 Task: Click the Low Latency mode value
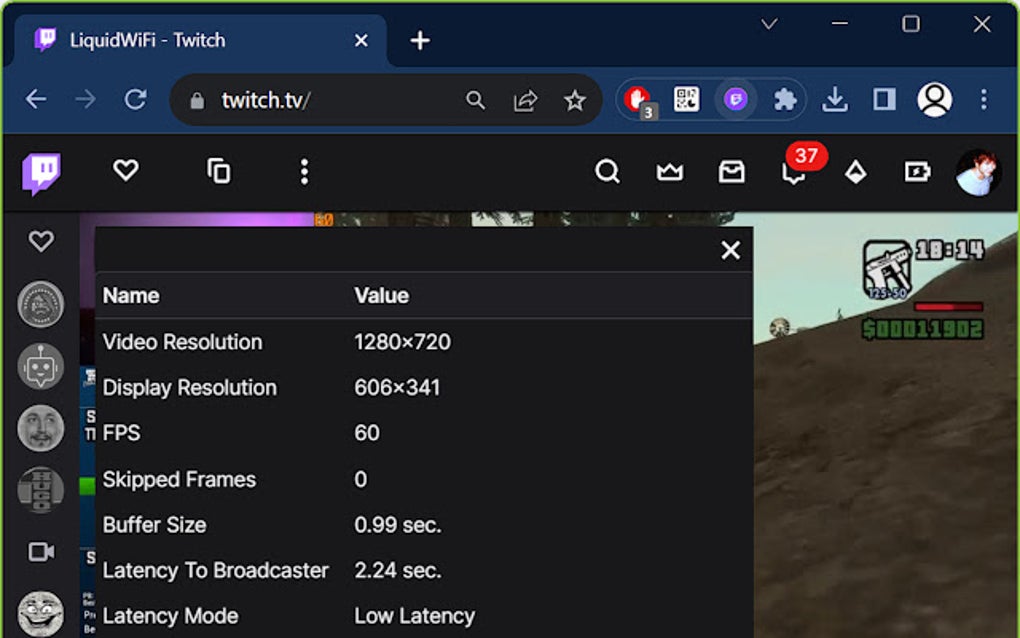coord(414,617)
